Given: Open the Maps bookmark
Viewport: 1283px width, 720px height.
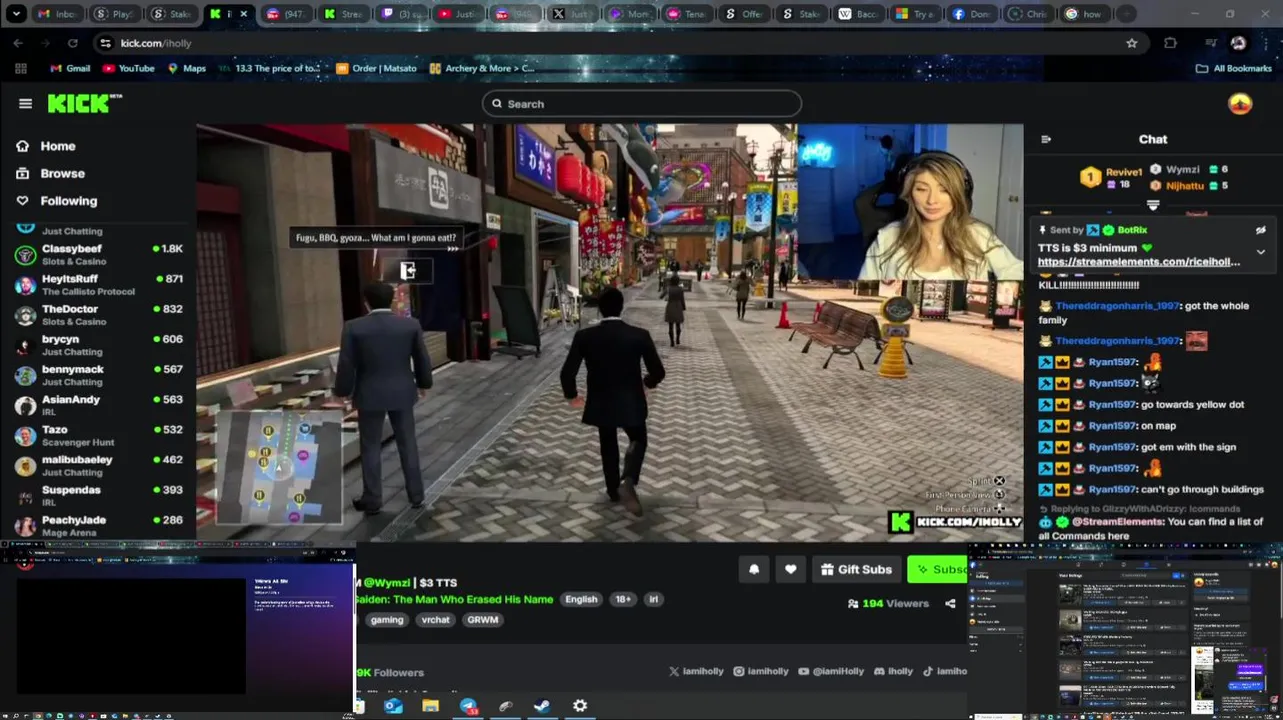Looking at the screenshot, I should [186, 68].
